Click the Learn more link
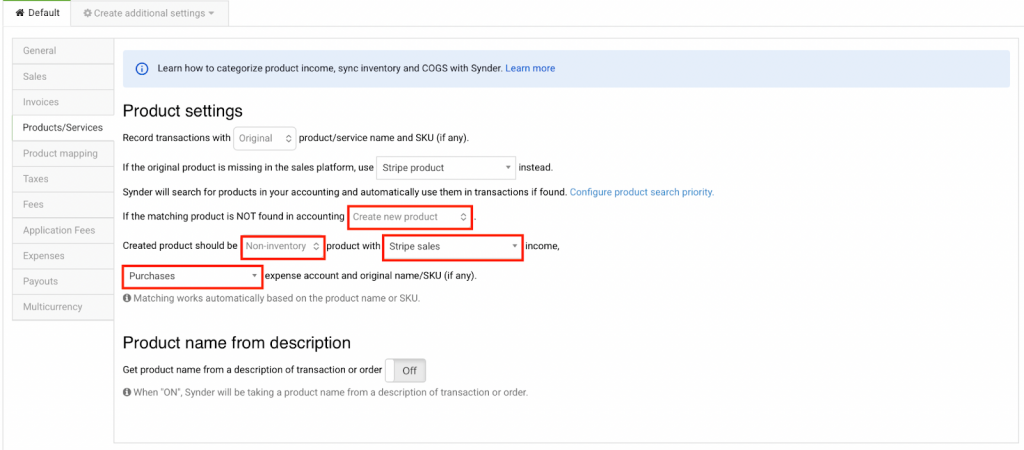Viewport: 1024px width, 450px height. tap(530, 69)
